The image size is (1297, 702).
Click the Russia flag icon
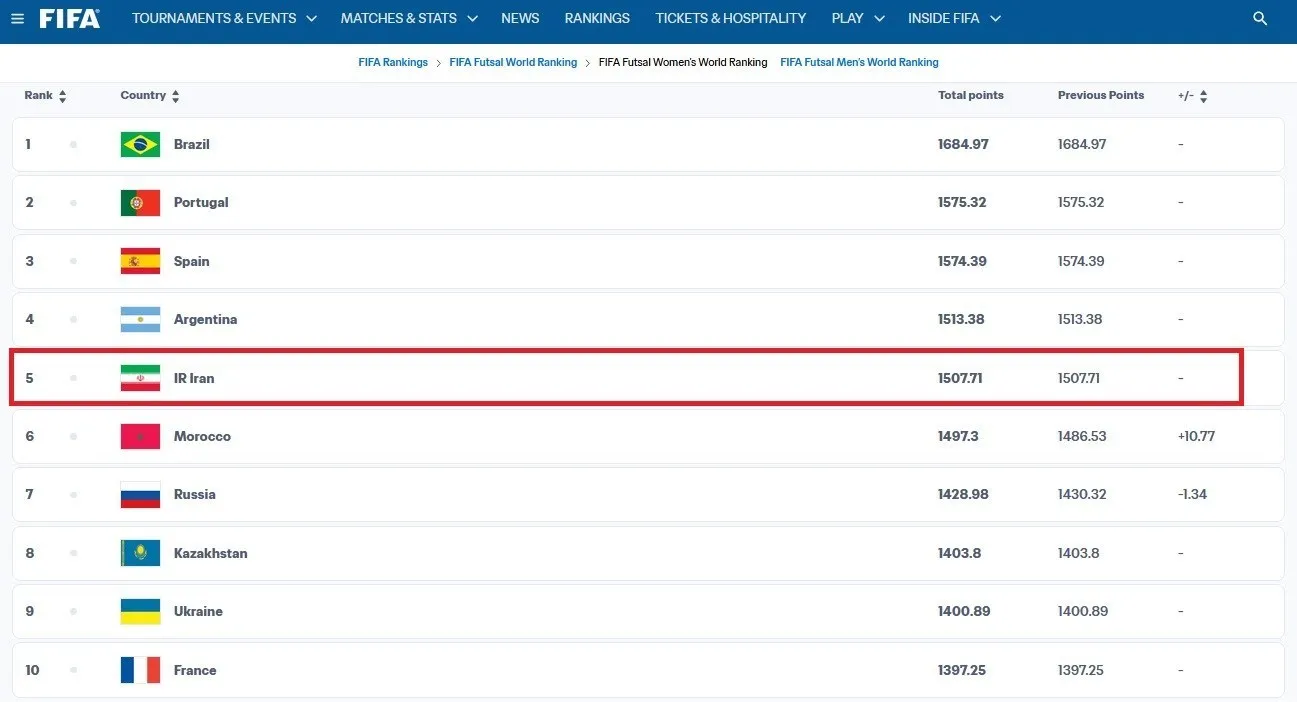tap(140, 495)
